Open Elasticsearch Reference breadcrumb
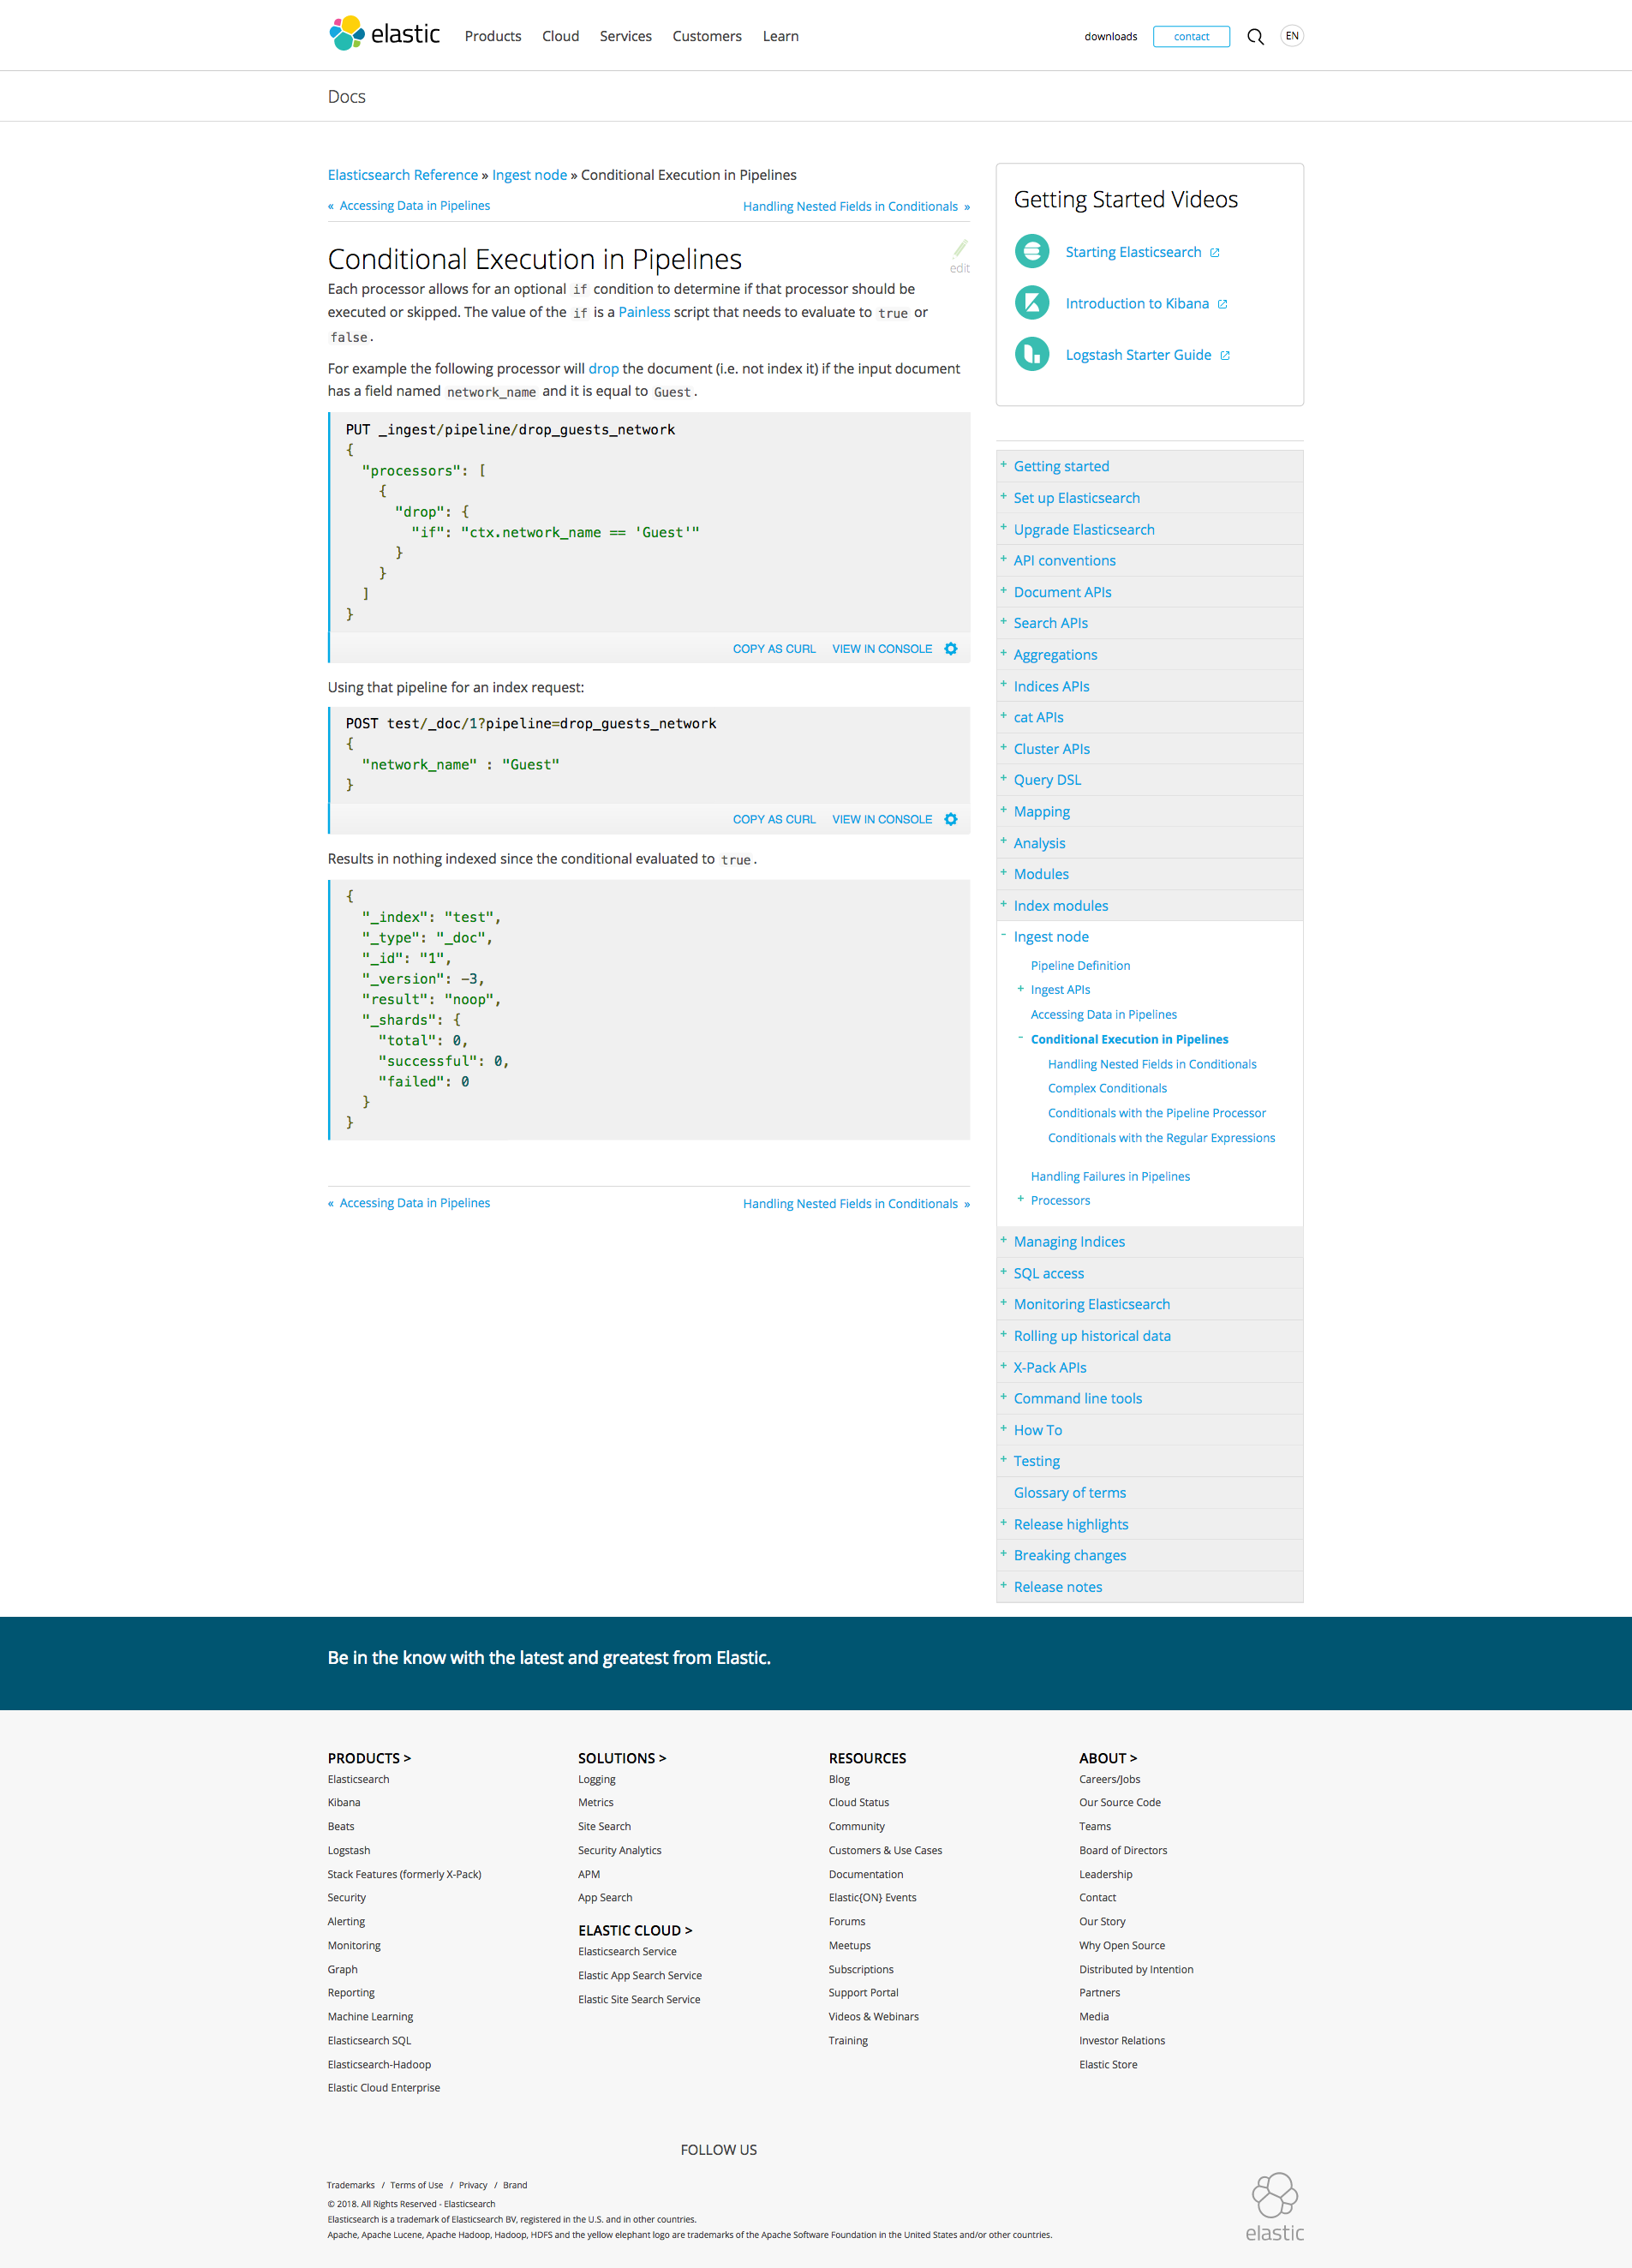This screenshot has width=1632, height=2268. click(403, 175)
